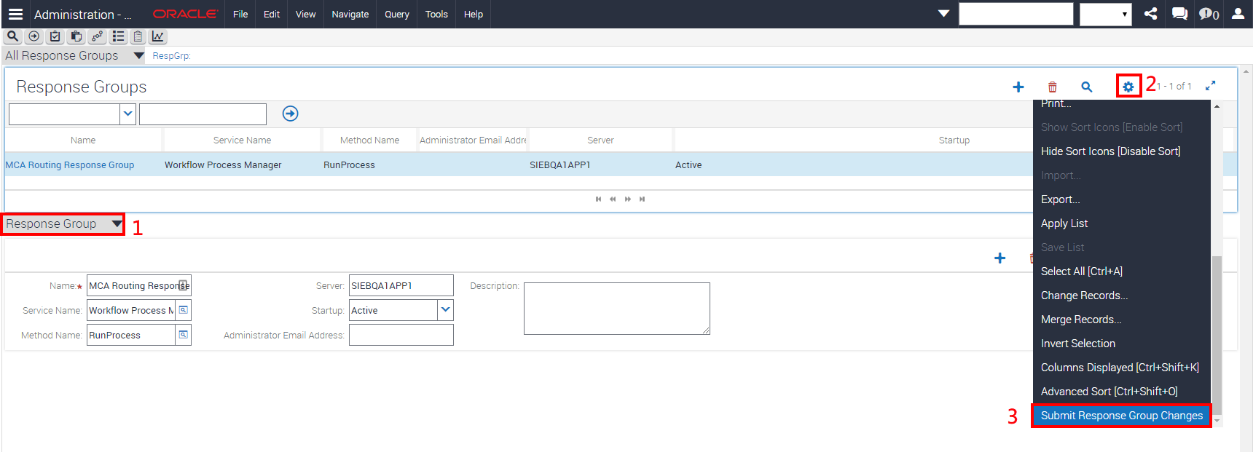Open query field selector dropdown

[x=128, y=114]
